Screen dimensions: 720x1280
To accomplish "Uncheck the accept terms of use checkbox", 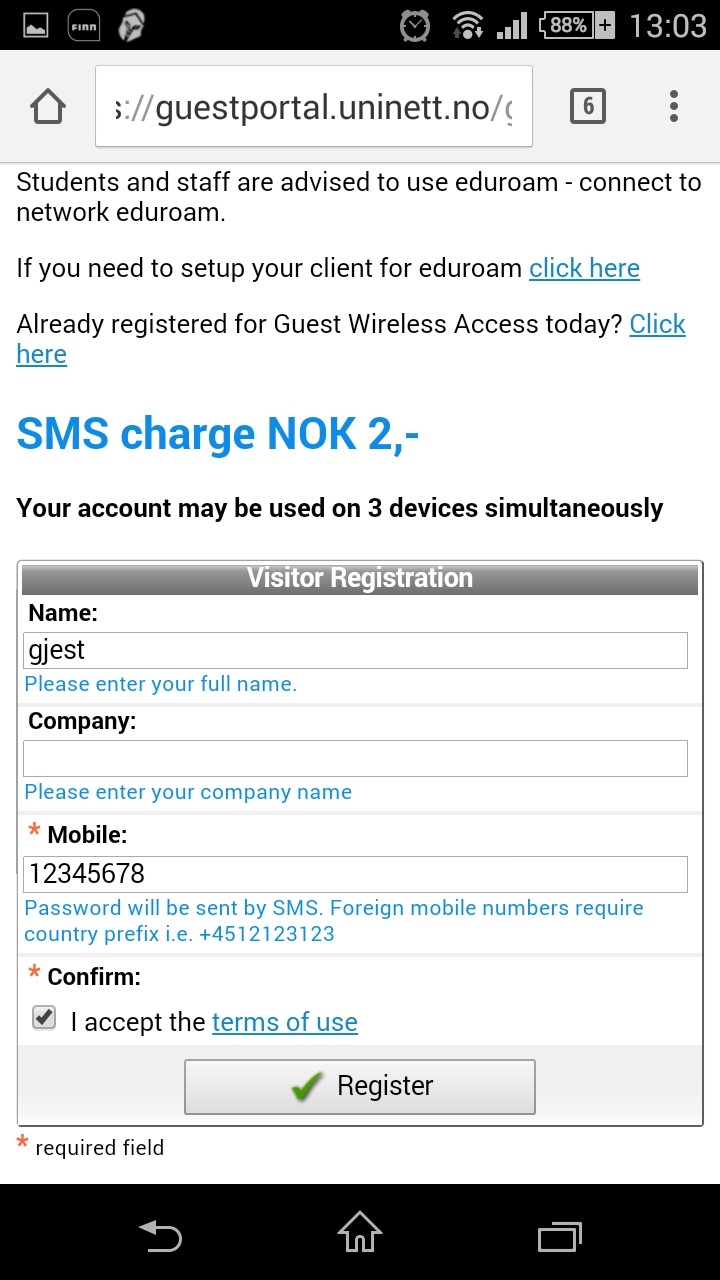I will [x=43, y=1018].
